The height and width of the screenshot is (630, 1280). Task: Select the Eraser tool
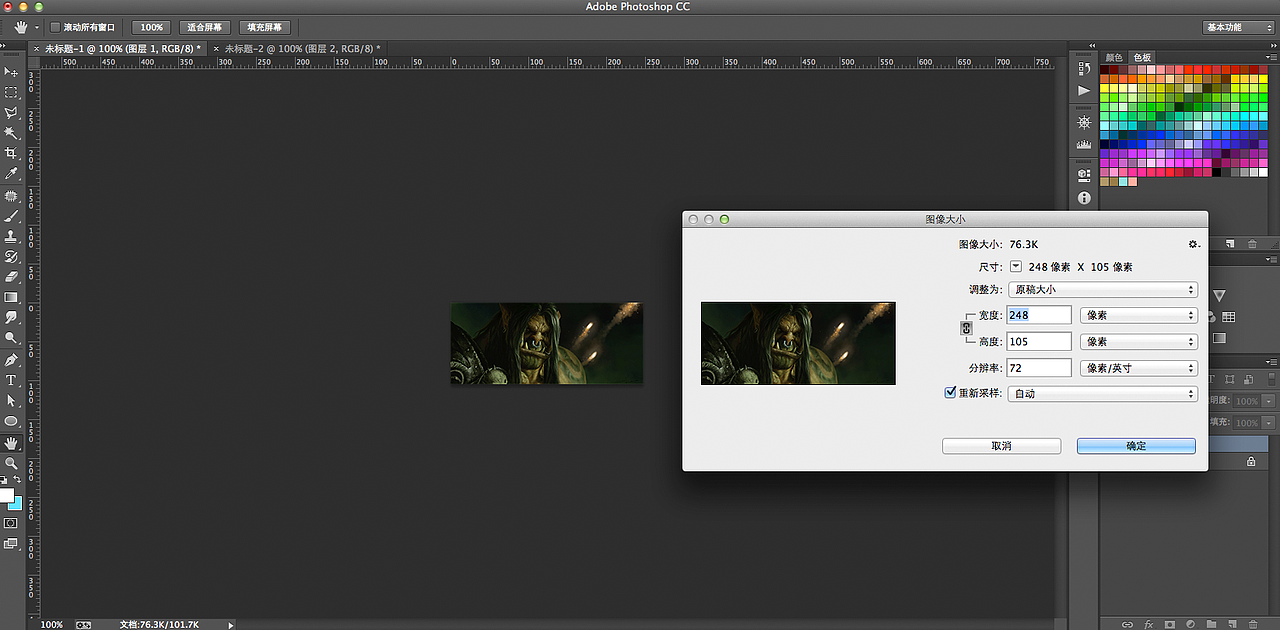pos(11,277)
